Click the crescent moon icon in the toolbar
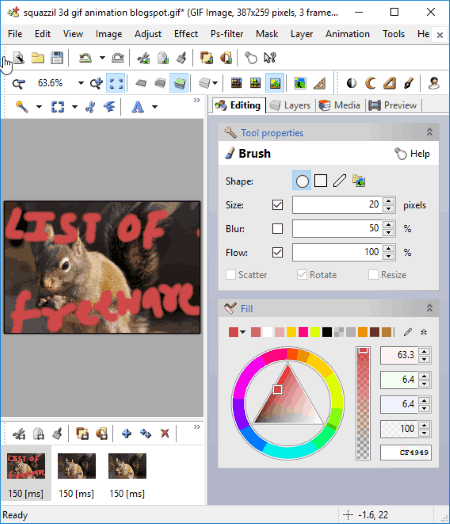This screenshot has width=450, height=524. (370, 83)
